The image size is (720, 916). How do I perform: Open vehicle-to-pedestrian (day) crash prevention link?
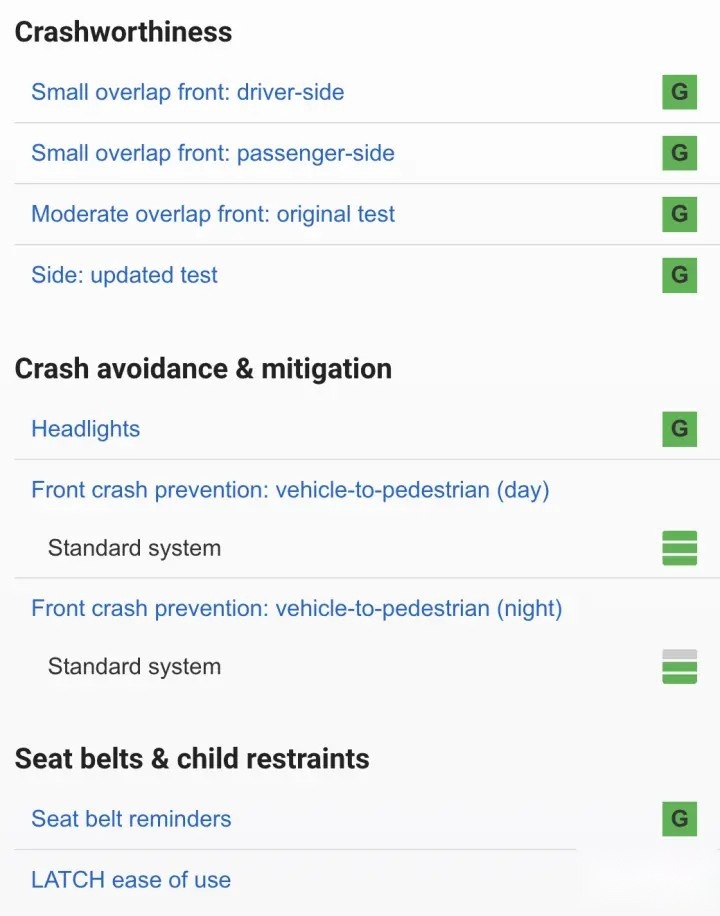coord(290,490)
